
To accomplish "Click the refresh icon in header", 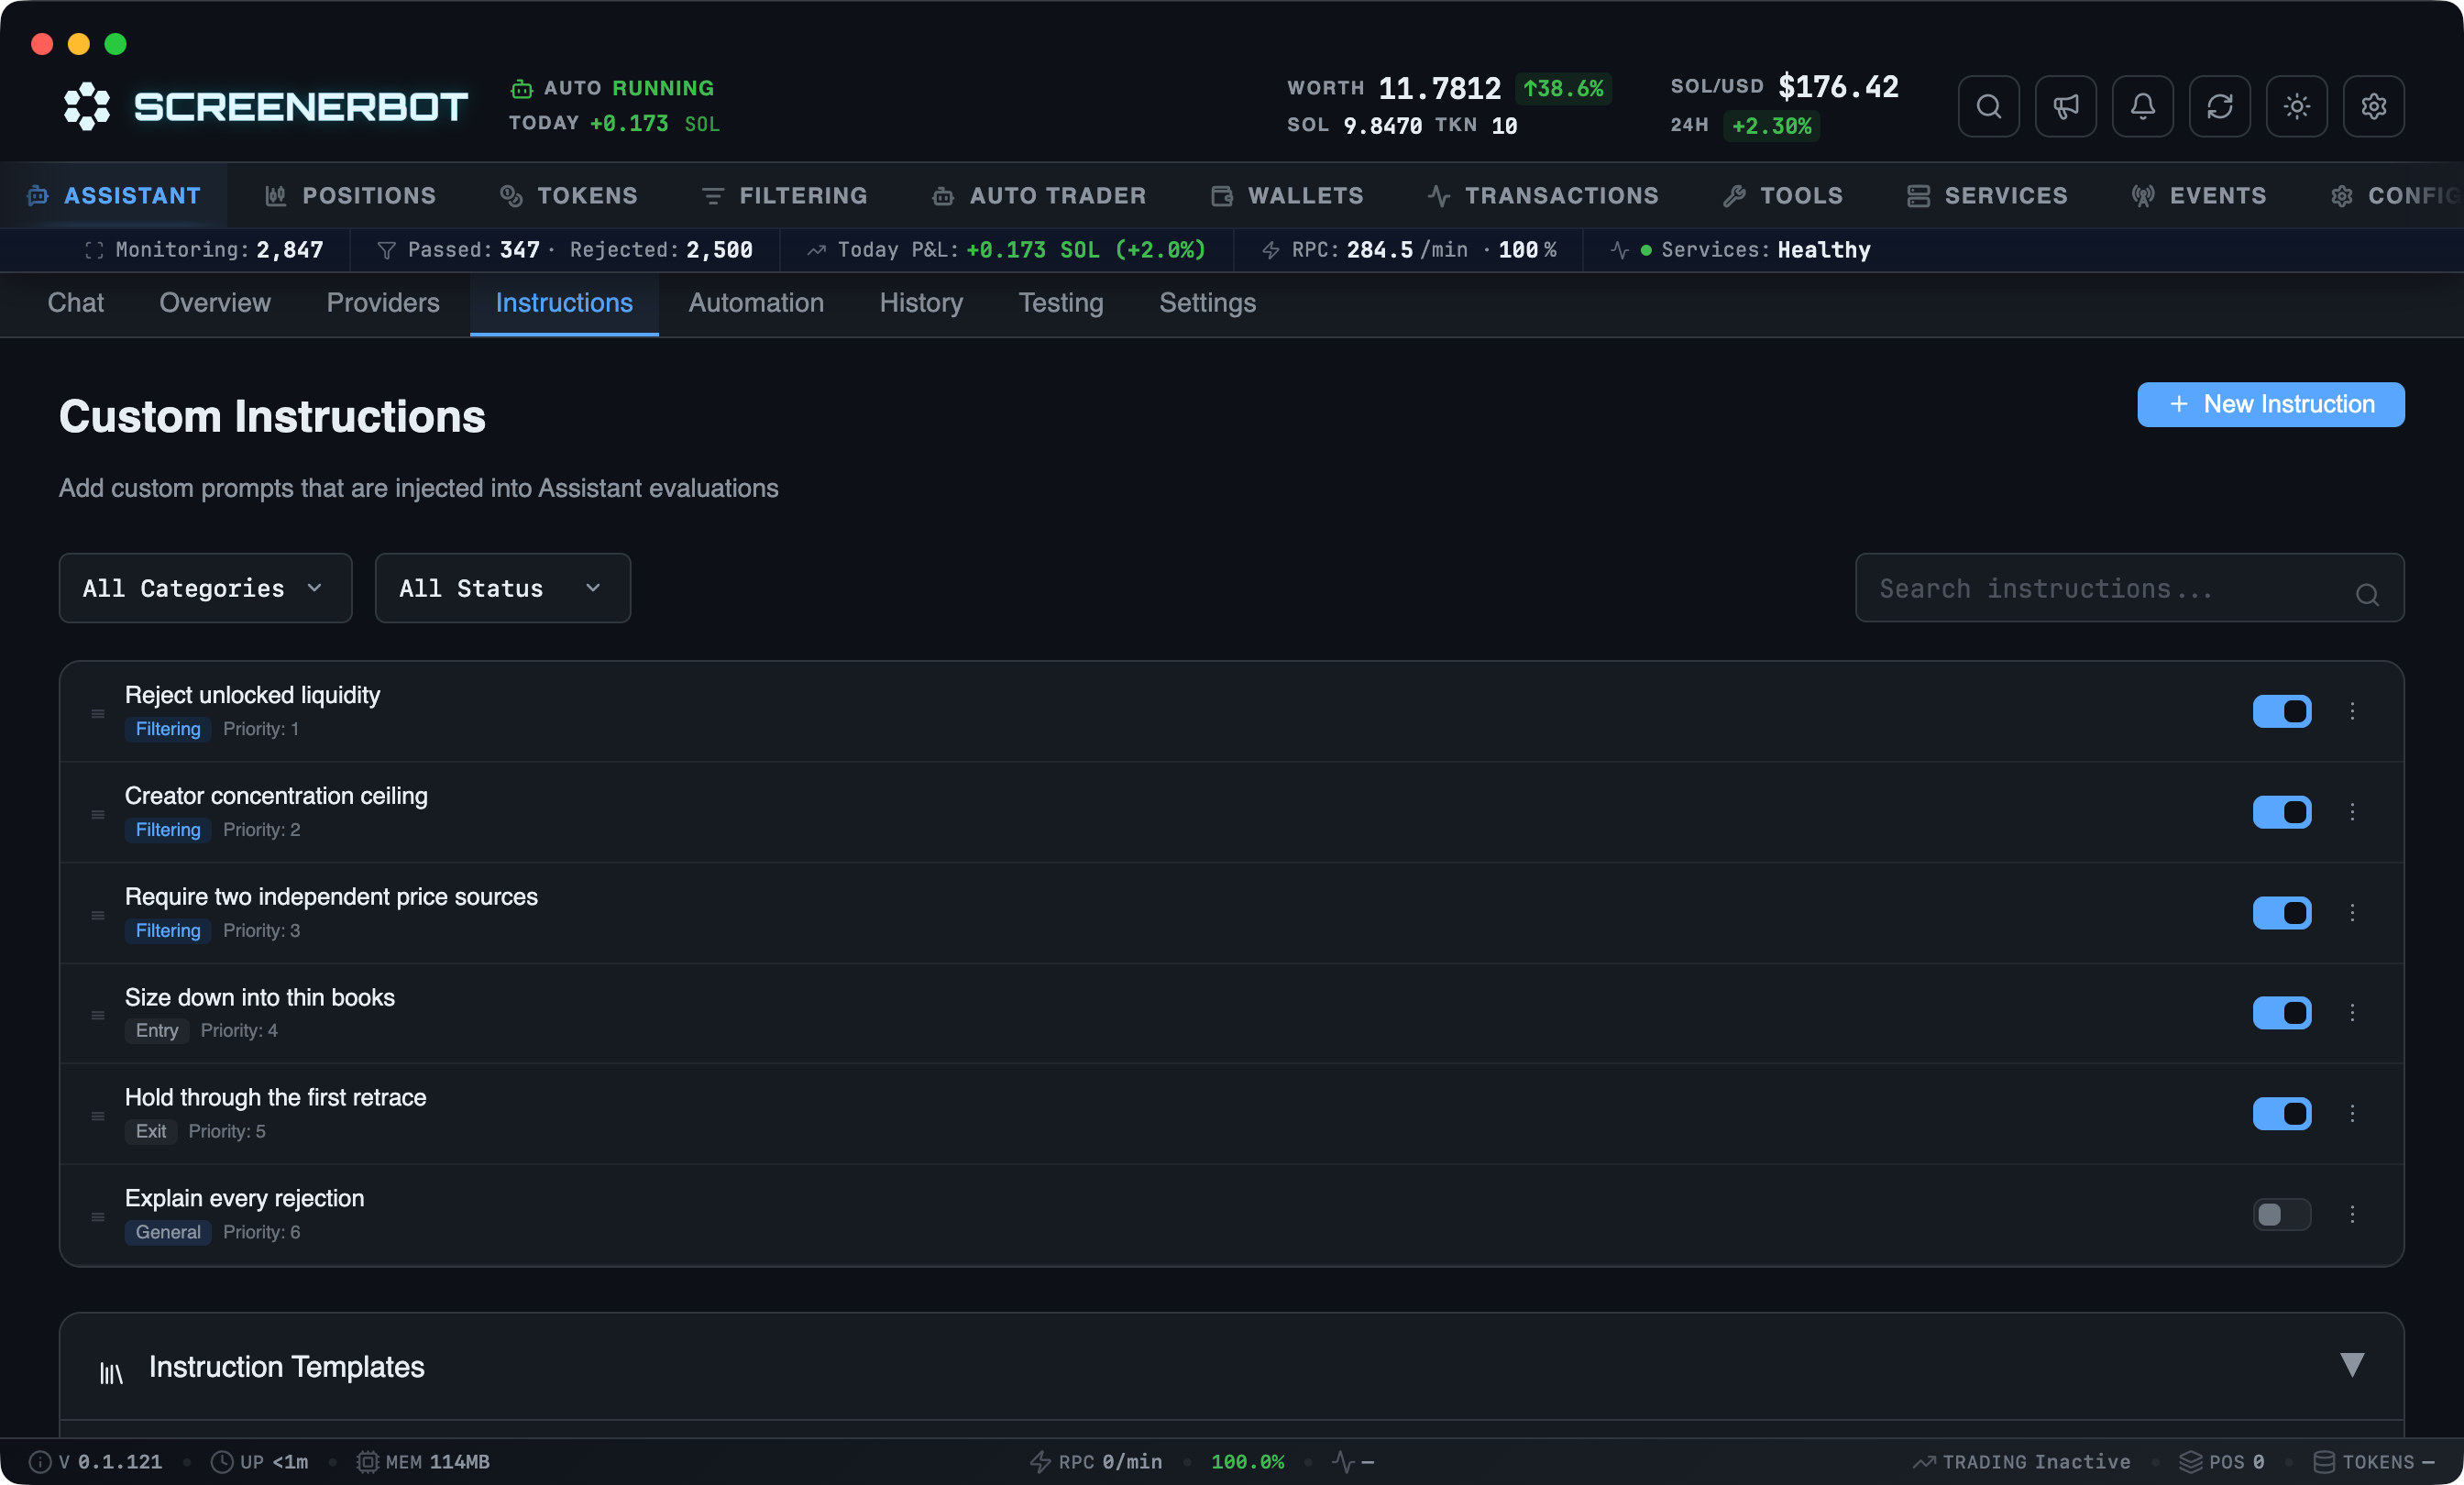I will tap(2219, 106).
